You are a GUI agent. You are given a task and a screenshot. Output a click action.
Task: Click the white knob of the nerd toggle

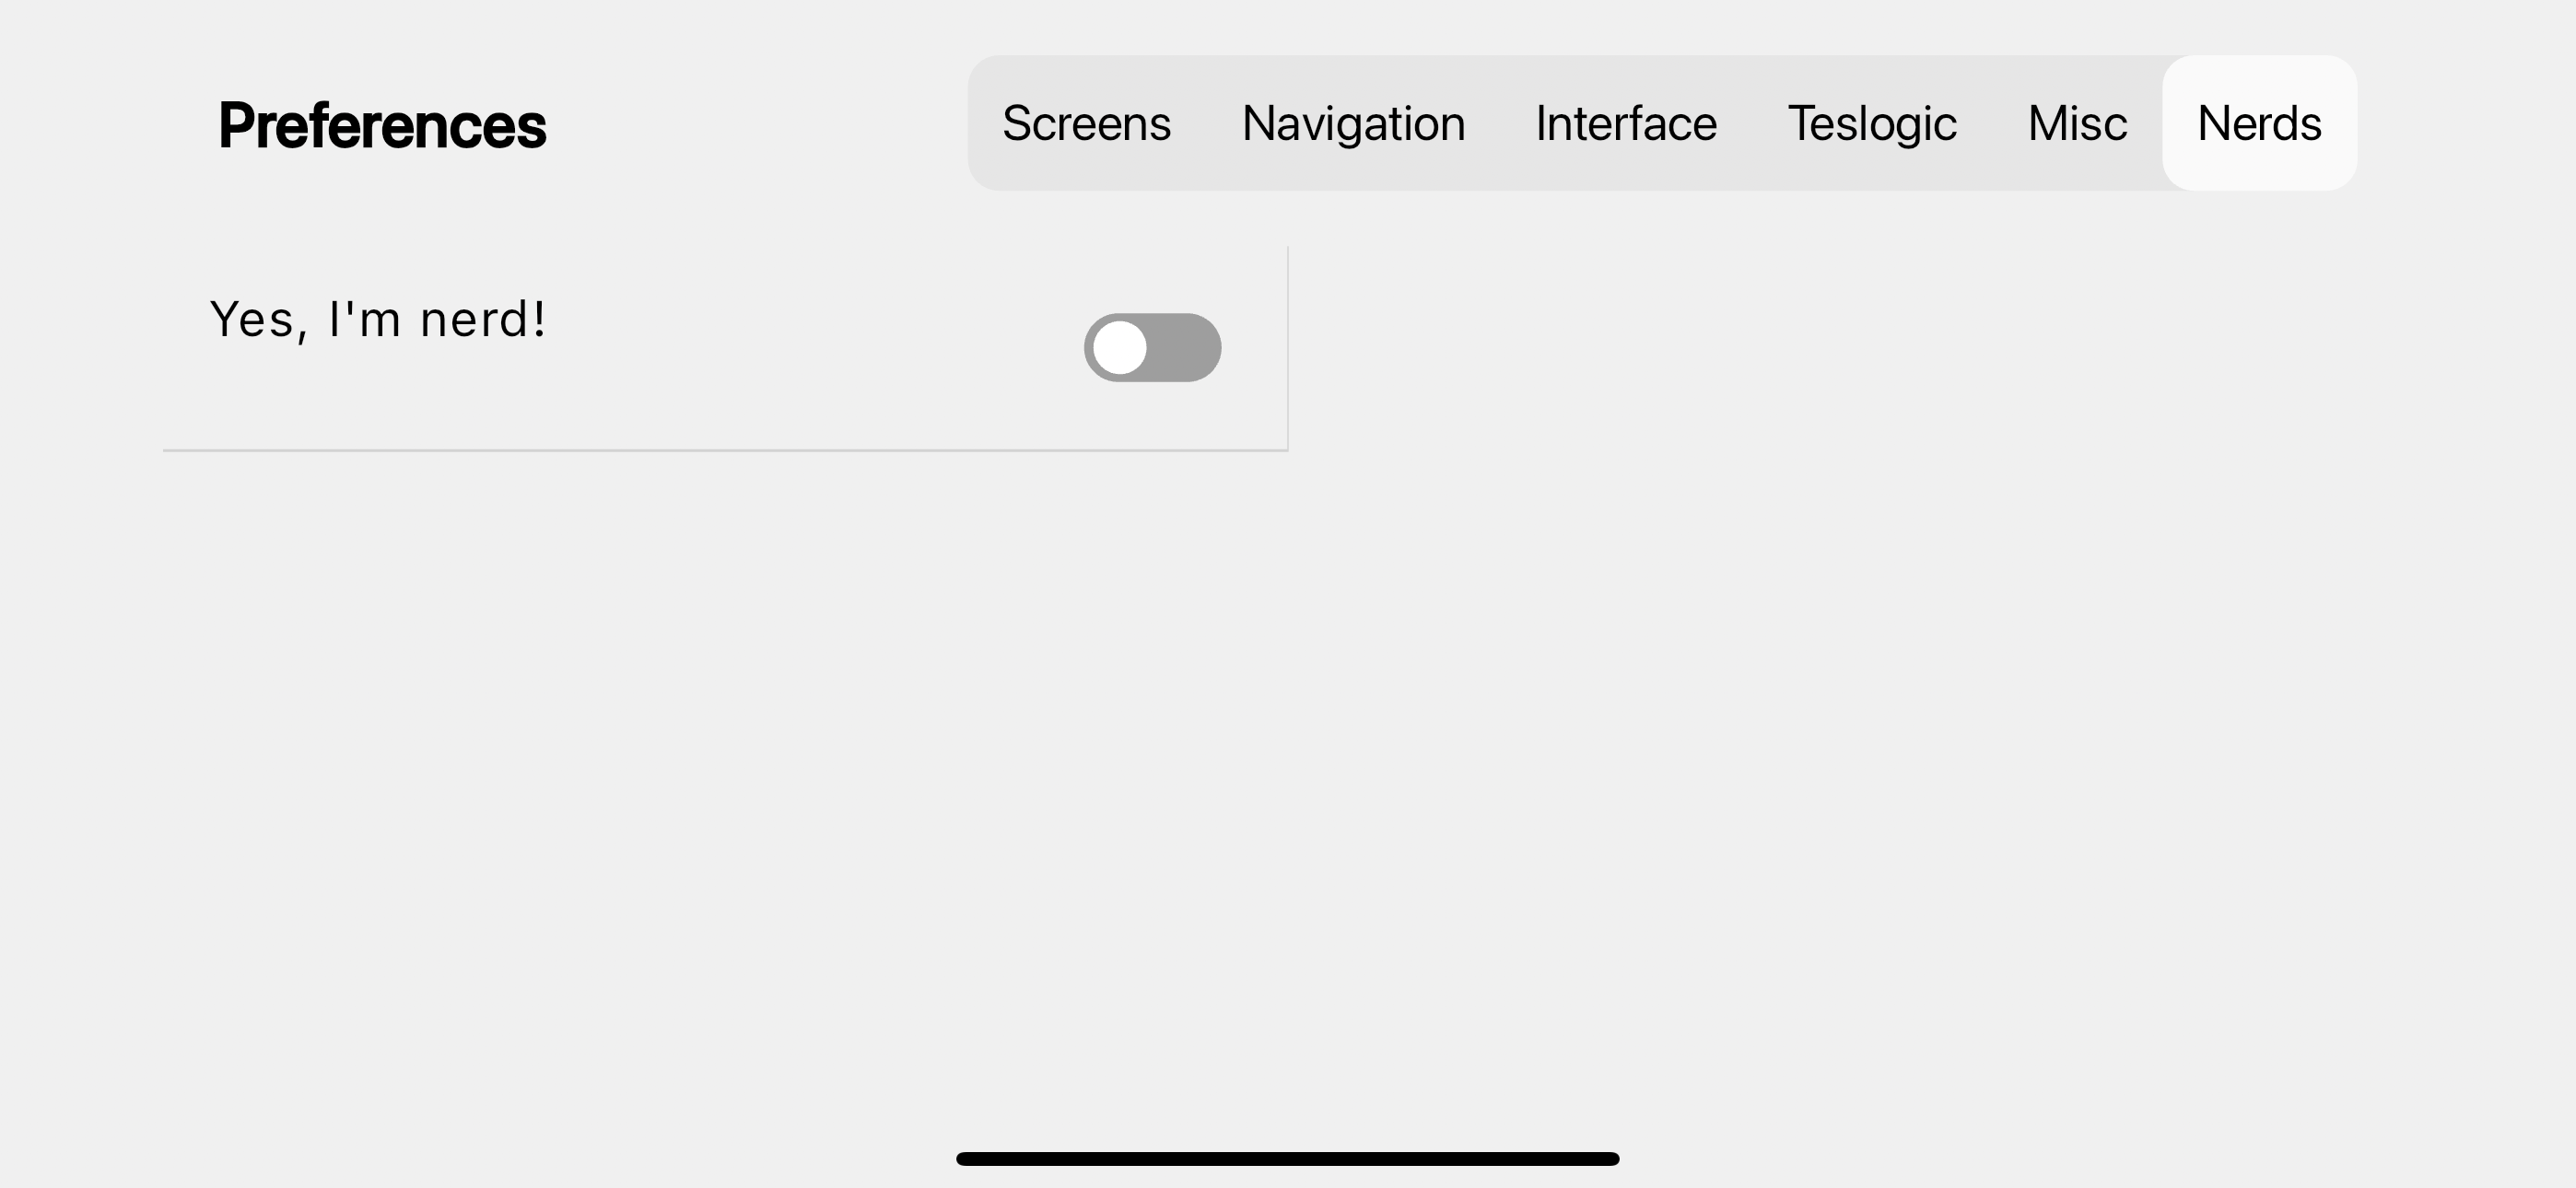tap(1119, 347)
